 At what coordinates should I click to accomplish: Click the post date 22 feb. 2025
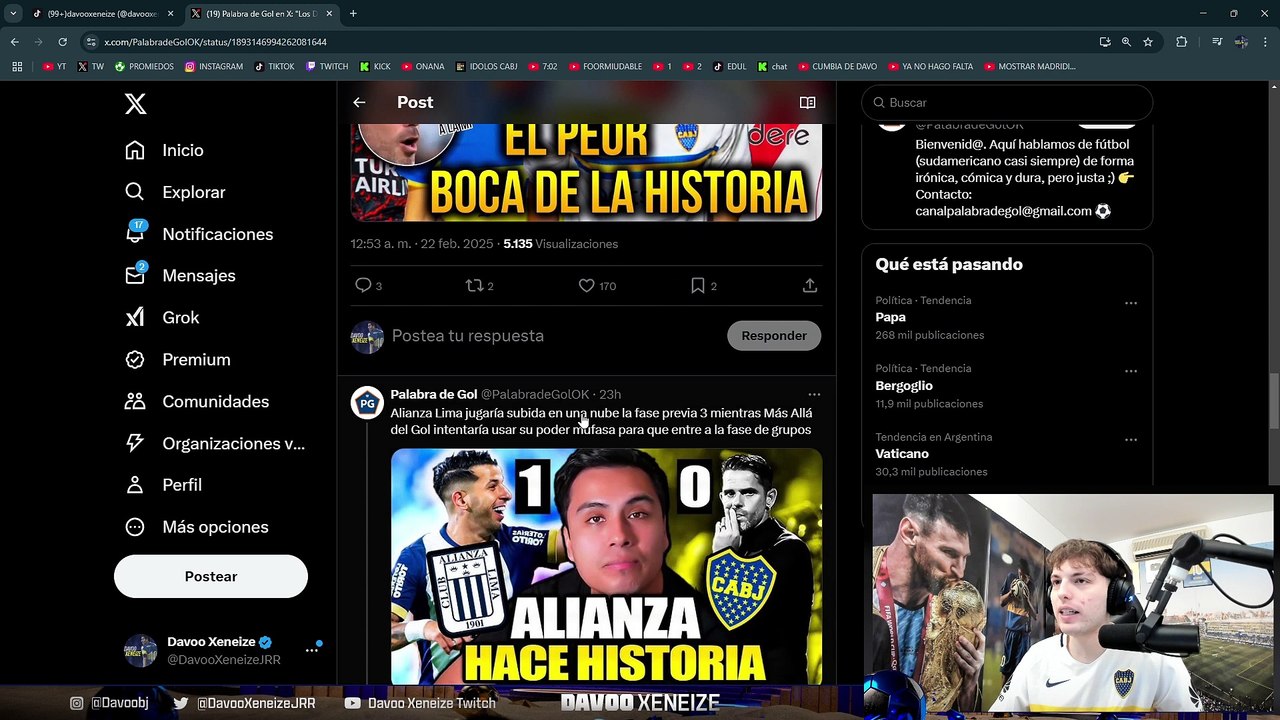pos(457,244)
